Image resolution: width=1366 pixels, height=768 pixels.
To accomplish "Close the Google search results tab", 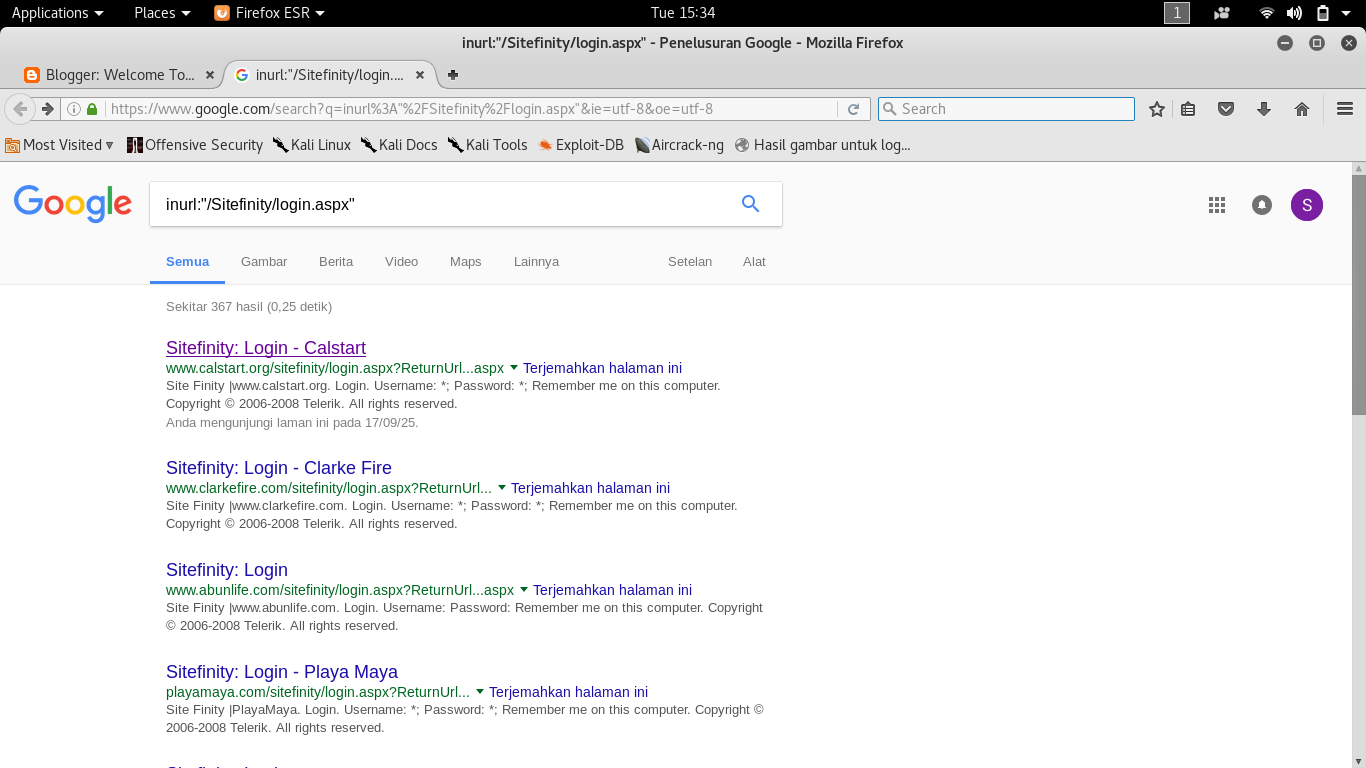I will tap(420, 75).
